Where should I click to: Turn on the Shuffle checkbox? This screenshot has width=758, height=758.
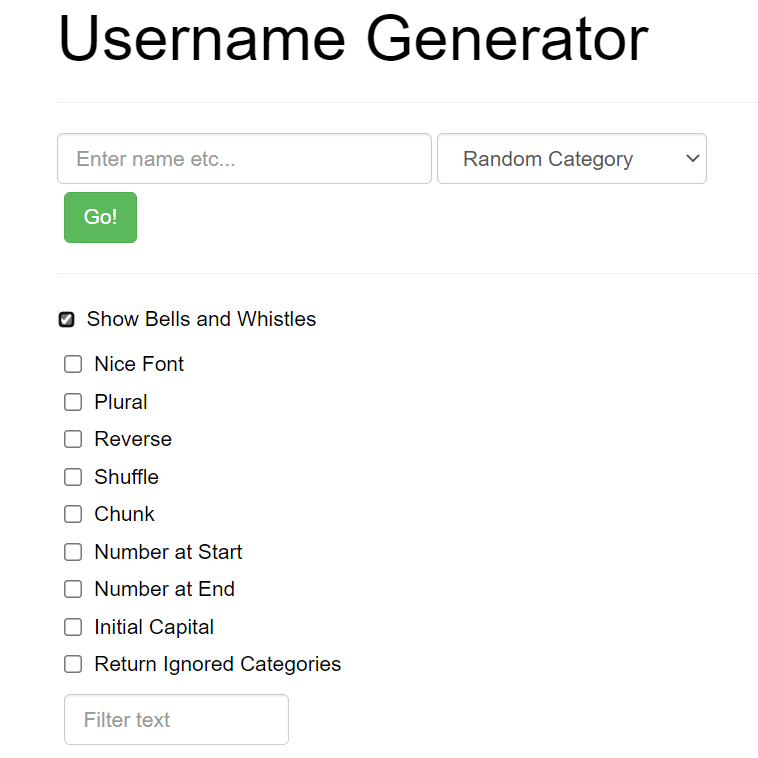point(73,477)
